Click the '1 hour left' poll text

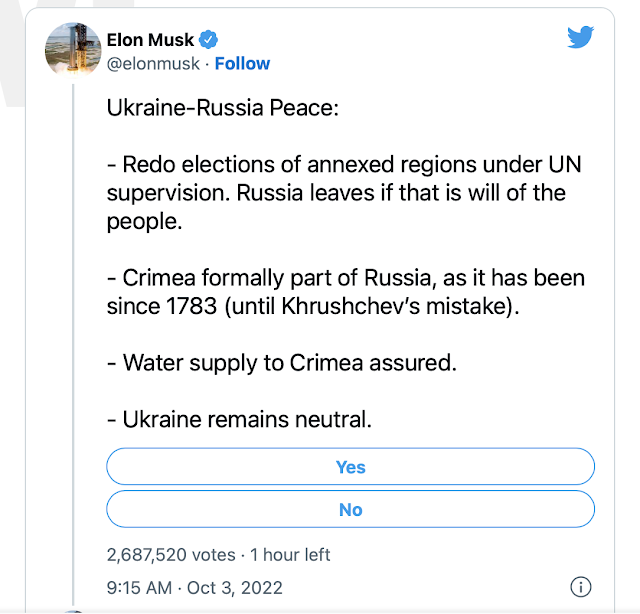(x=290, y=554)
